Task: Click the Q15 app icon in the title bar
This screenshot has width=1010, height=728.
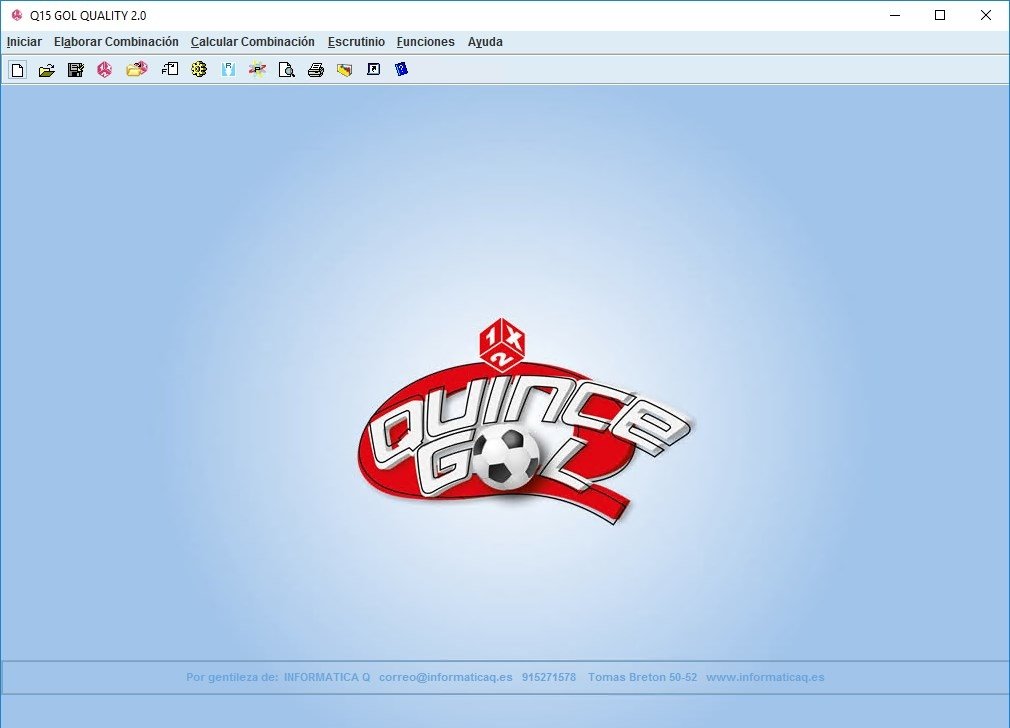Action: click(17, 15)
